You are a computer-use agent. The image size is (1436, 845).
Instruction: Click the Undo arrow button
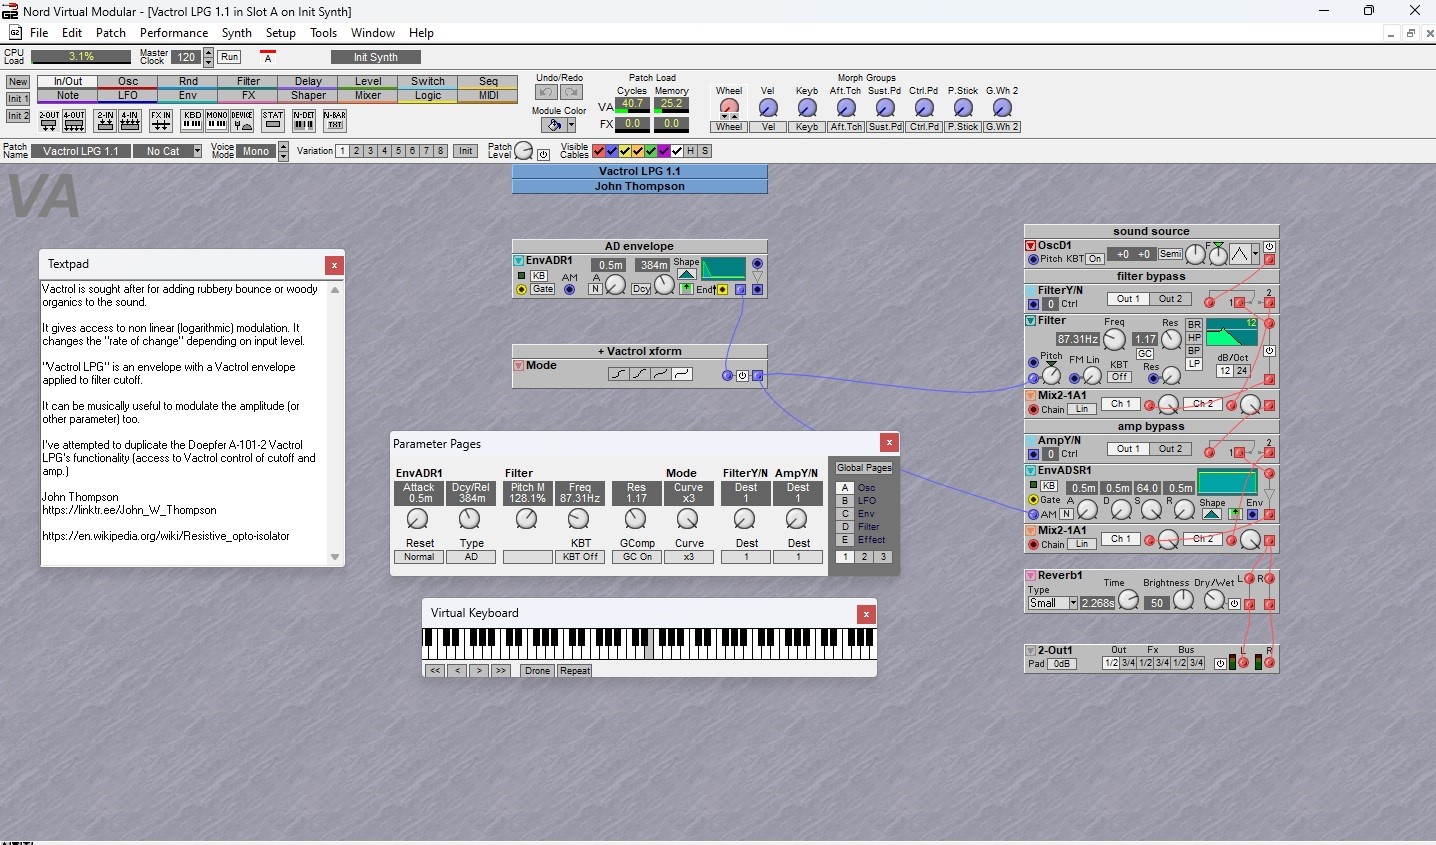(x=547, y=92)
